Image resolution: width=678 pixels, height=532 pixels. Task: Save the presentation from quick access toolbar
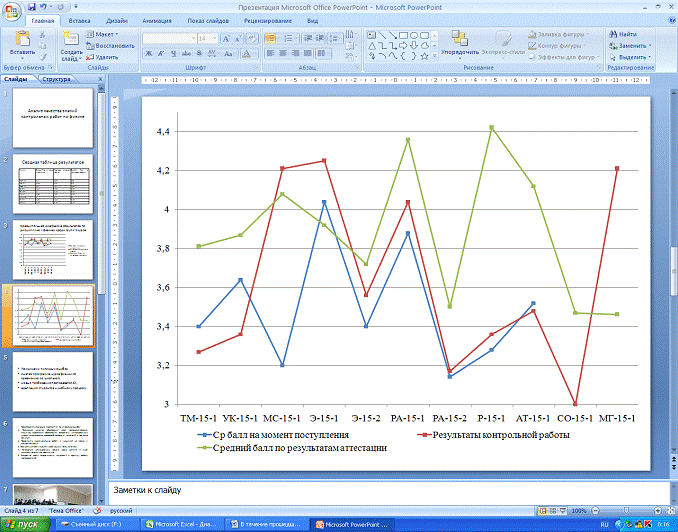[34, 5]
